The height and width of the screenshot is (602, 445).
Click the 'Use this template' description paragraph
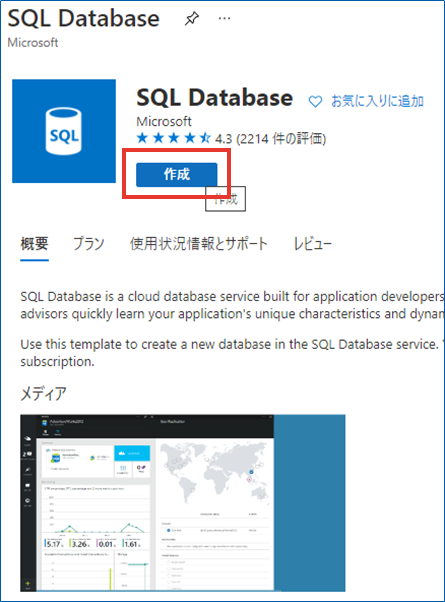click(x=232, y=353)
